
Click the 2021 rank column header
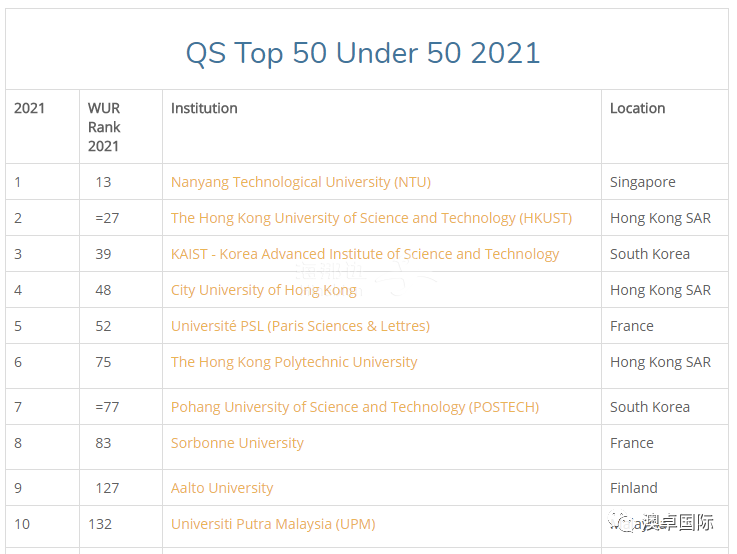[x=29, y=109]
